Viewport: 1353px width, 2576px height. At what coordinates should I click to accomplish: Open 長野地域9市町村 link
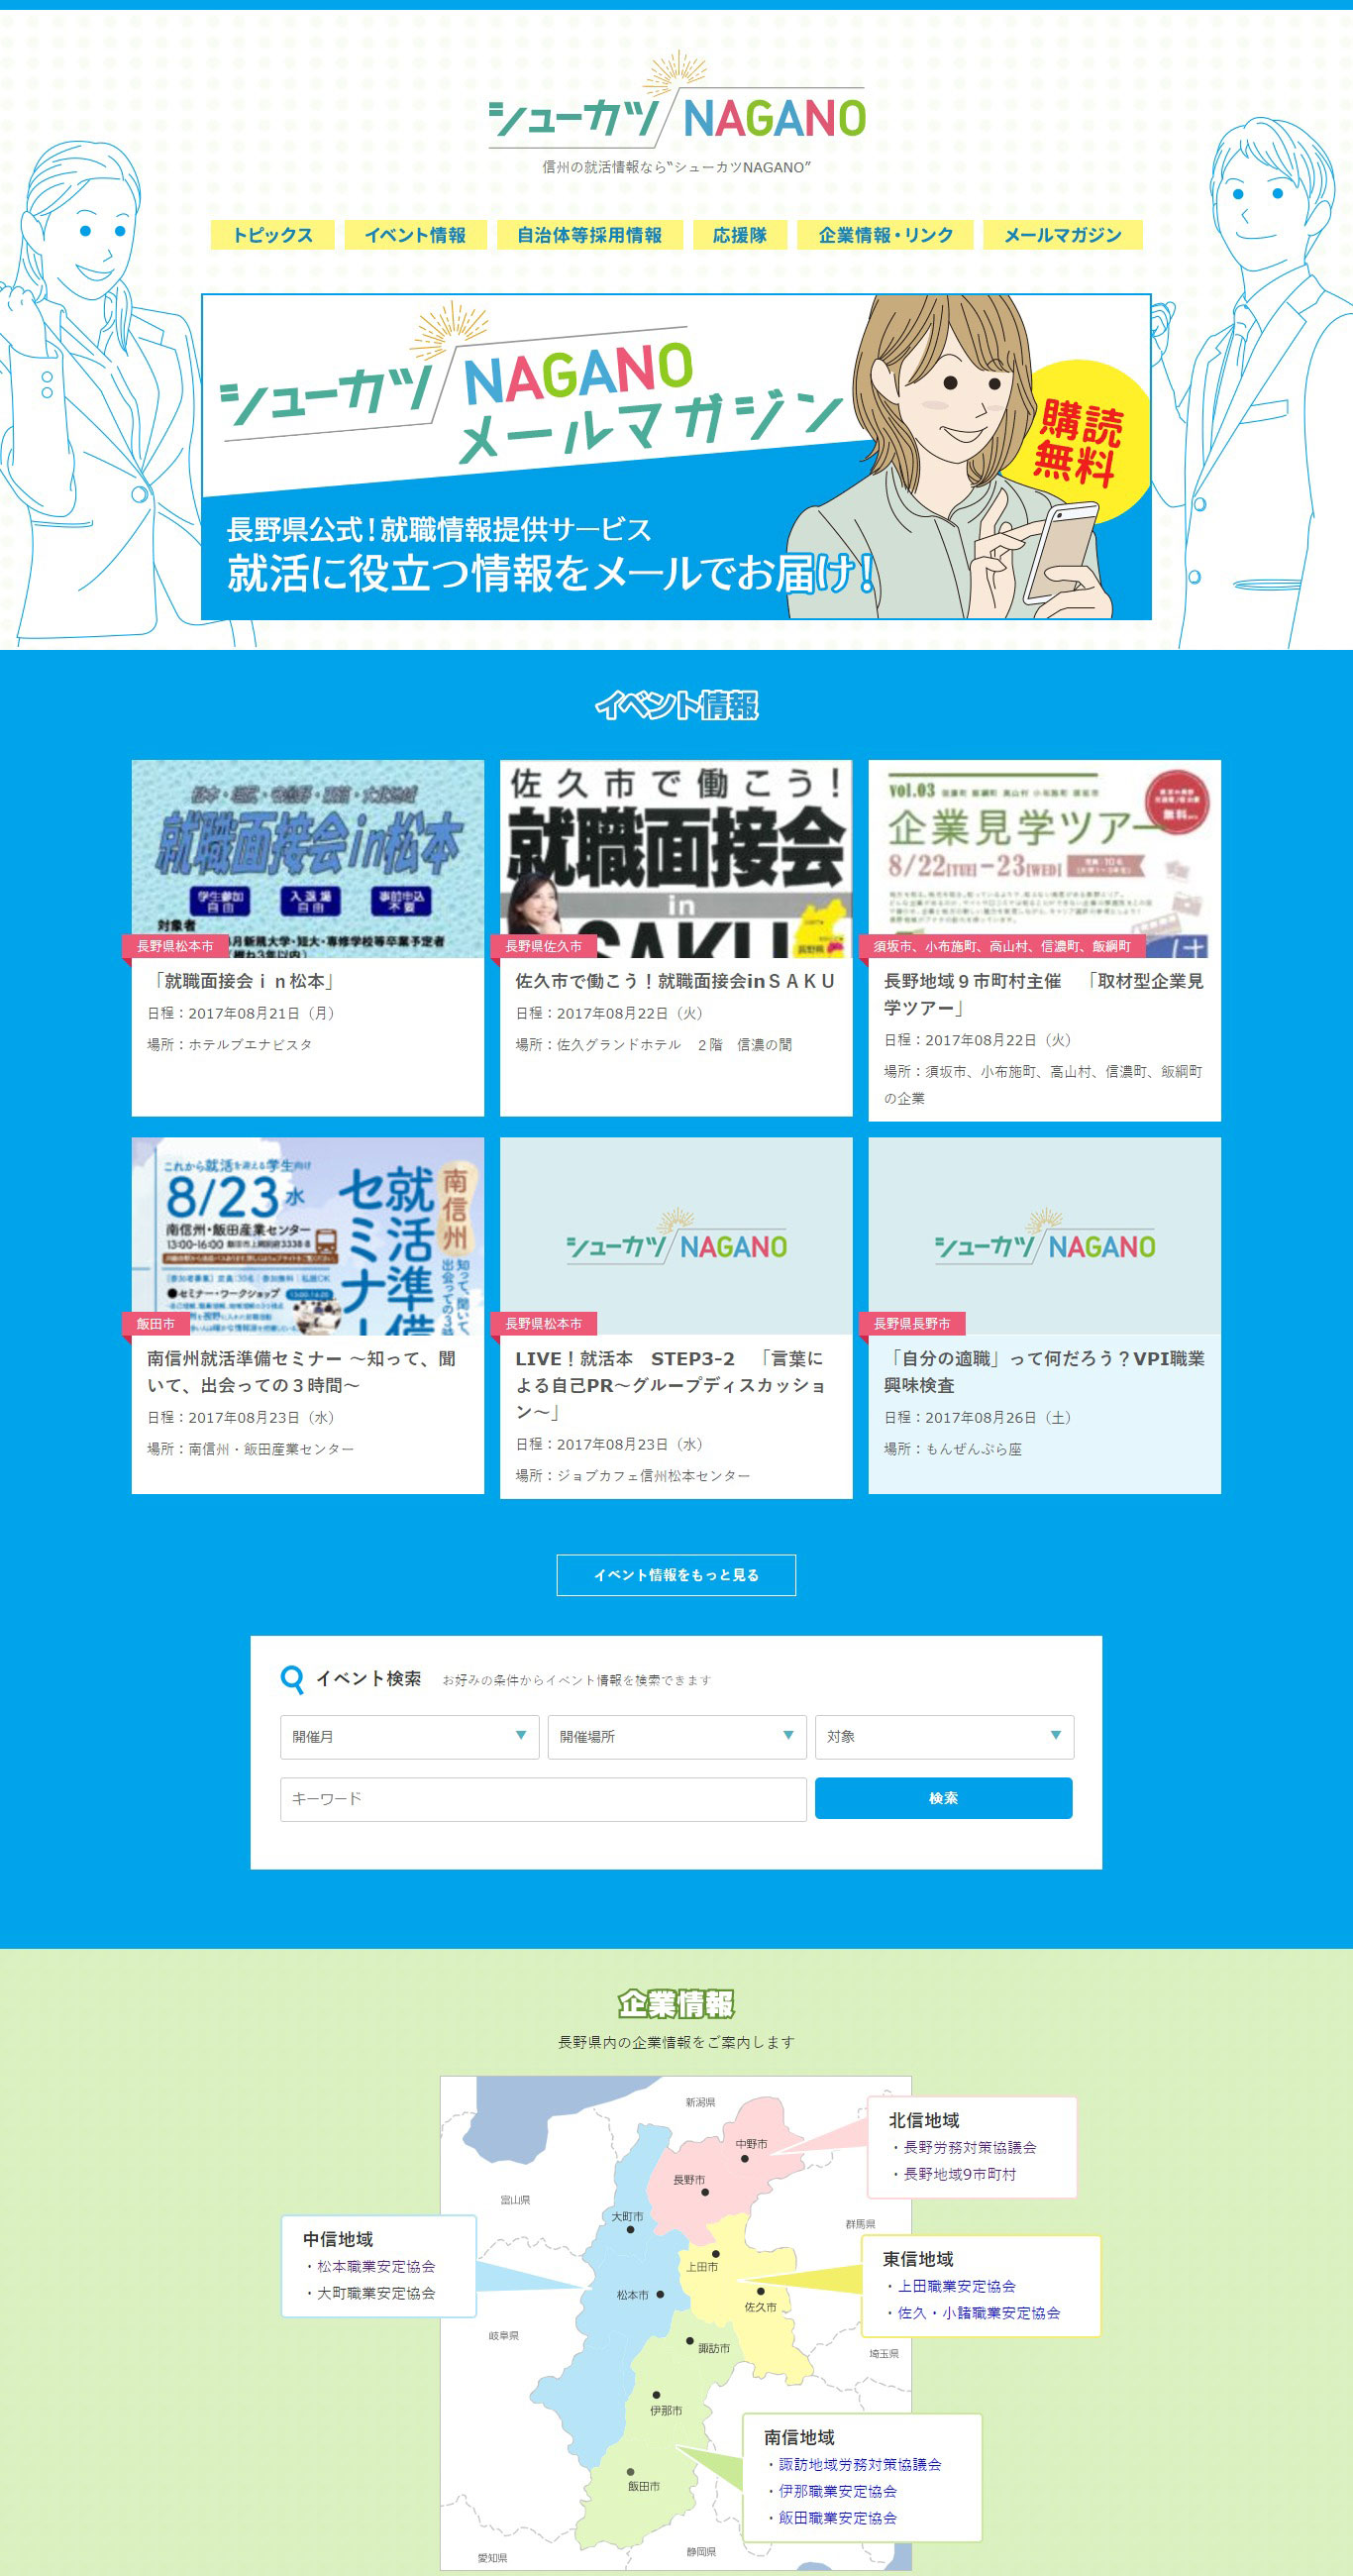click(959, 2174)
